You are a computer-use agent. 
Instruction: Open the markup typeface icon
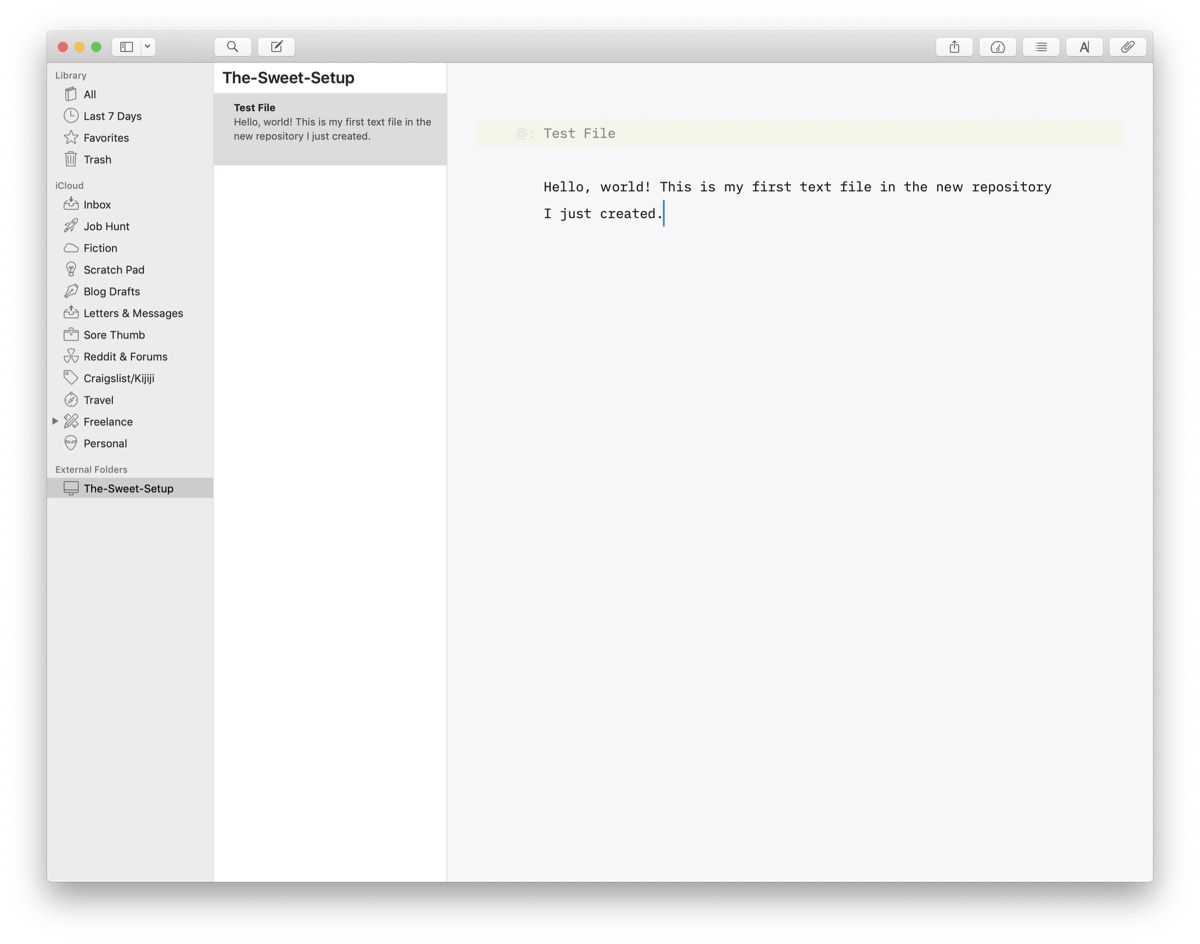click(x=1084, y=47)
